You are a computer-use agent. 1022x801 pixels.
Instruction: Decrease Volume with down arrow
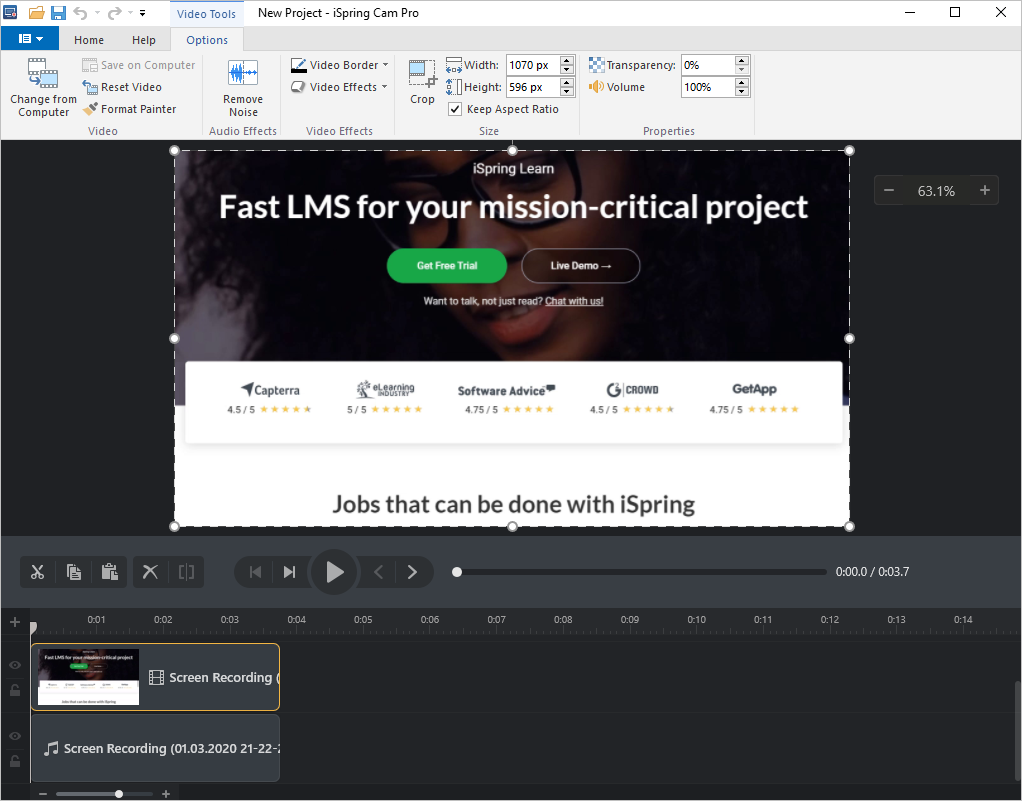(742, 91)
